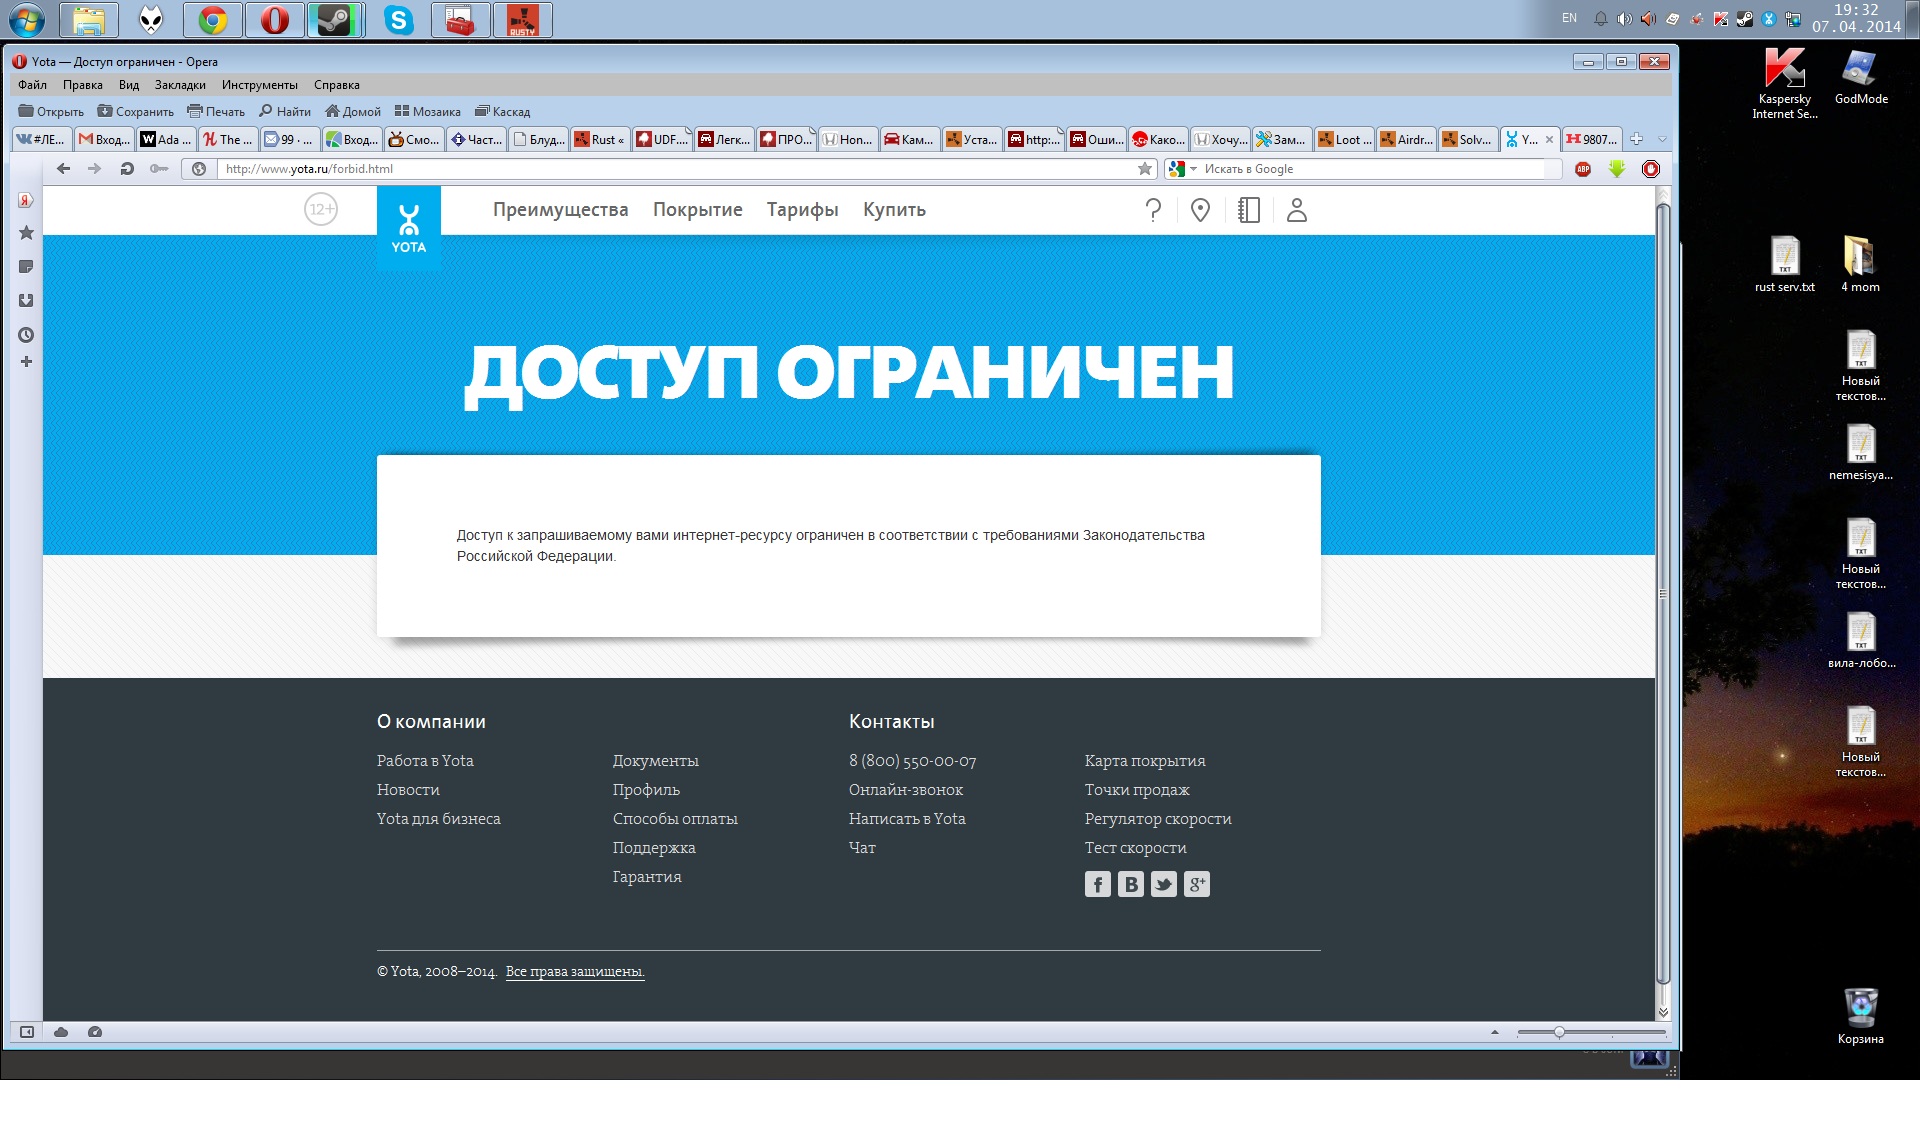This screenshot has width=1920, height=1148.
Task: Switch to the Loot tab
Action: click(x=1344, y=139)
